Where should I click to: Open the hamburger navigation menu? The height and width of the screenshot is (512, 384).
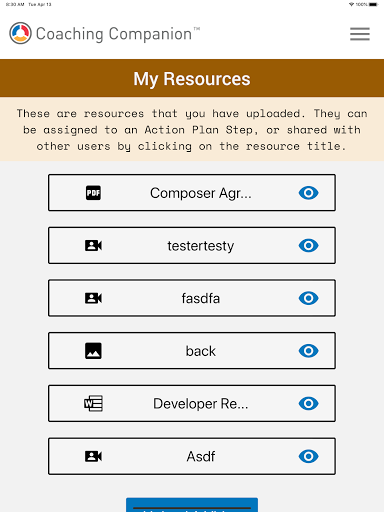360,34
